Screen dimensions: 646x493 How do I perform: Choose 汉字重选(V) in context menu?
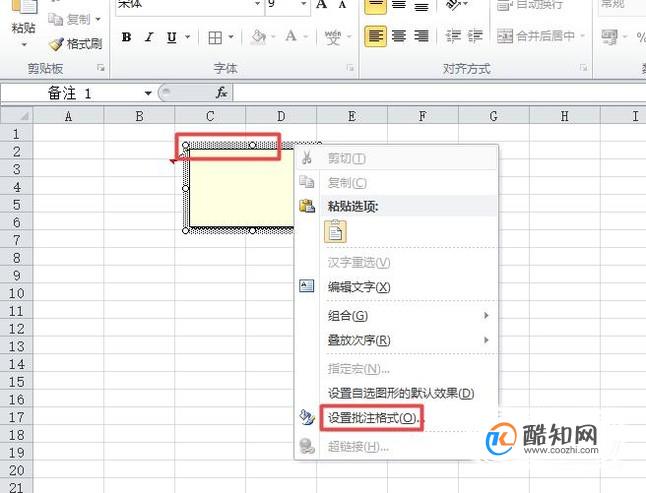pos(396,262)
